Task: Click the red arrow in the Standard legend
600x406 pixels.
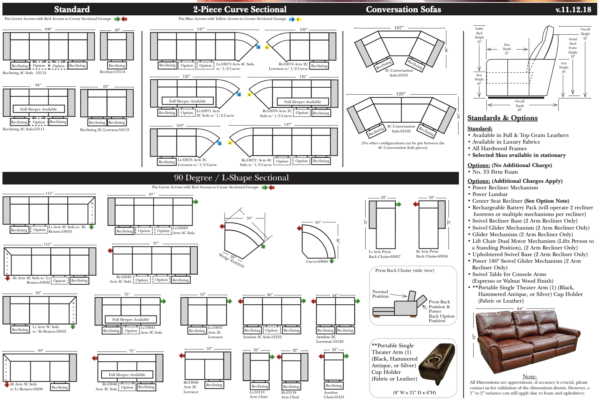Action: click(x=124, y=19)
